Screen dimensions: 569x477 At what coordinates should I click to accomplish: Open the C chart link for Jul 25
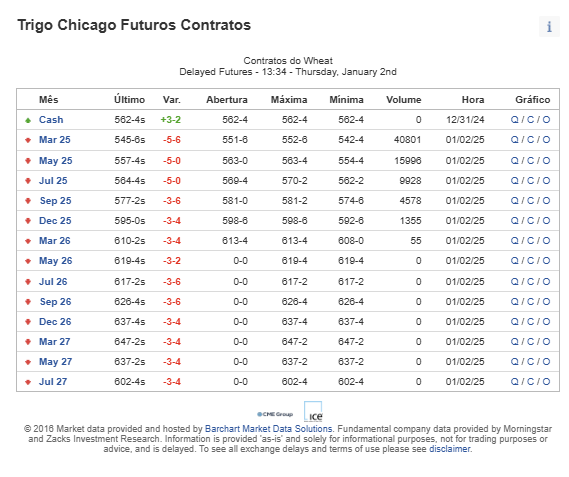[x=530, y=180]
